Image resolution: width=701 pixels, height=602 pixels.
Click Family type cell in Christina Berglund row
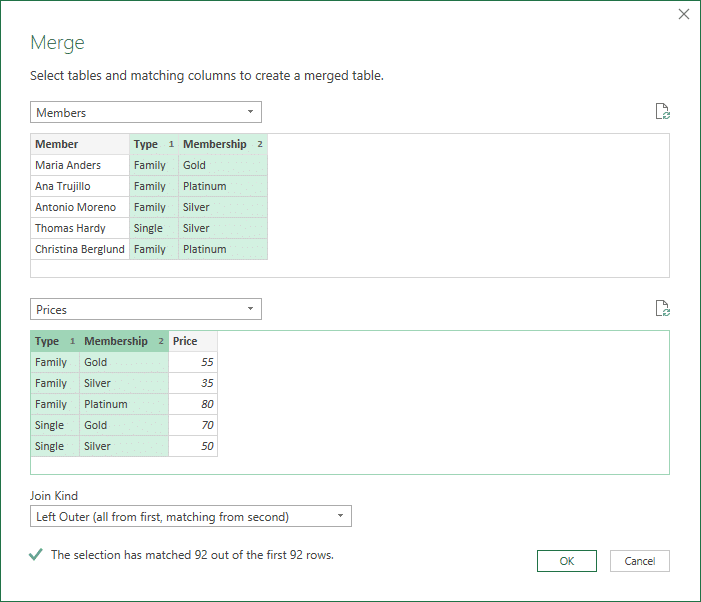click(x=154, y=249)
